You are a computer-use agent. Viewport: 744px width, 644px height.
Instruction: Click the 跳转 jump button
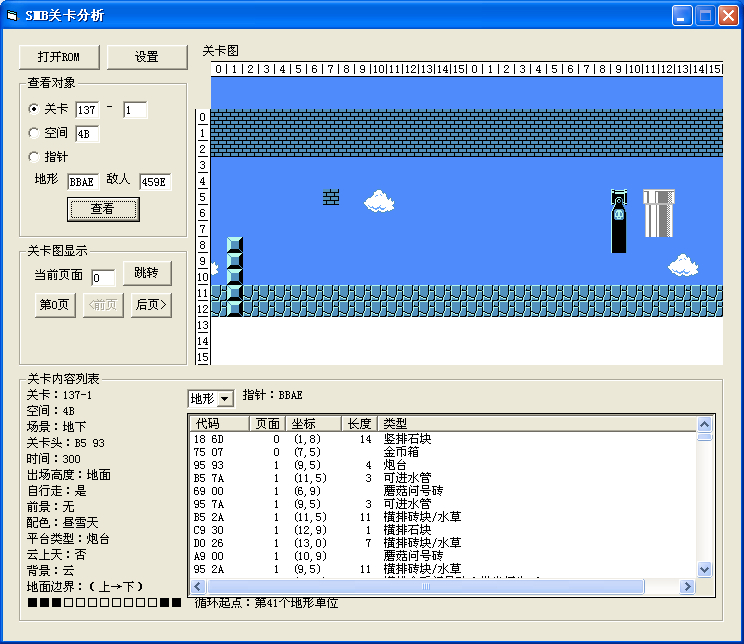click(x=147, y=273)
